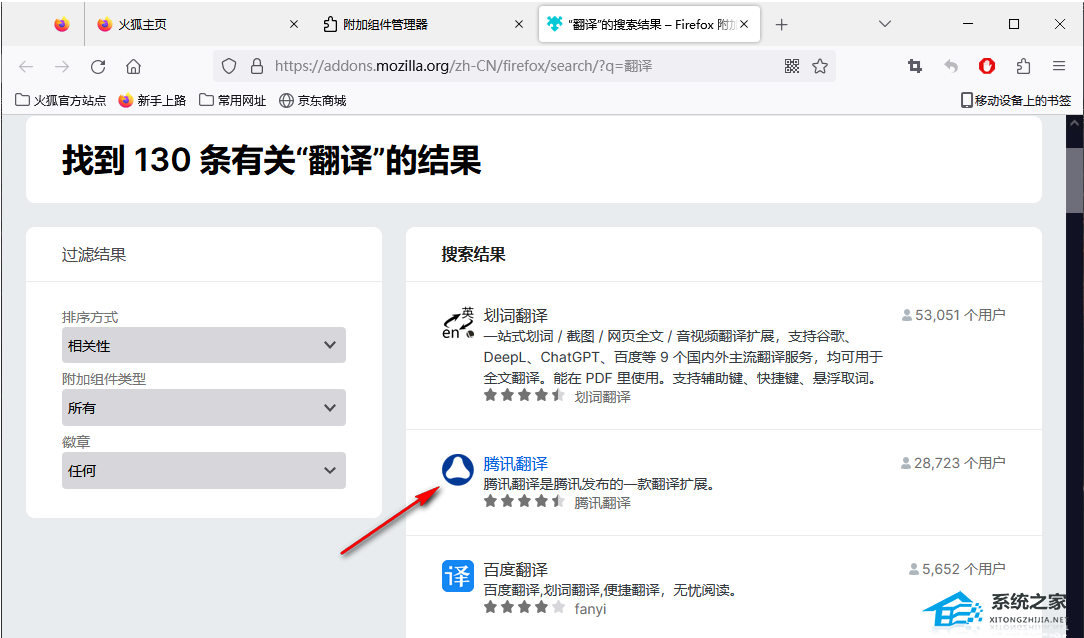Viewport: 1084px width, 638px height.
Task: Open the Firefox hamburger menu
Action: pos(1059,66)
